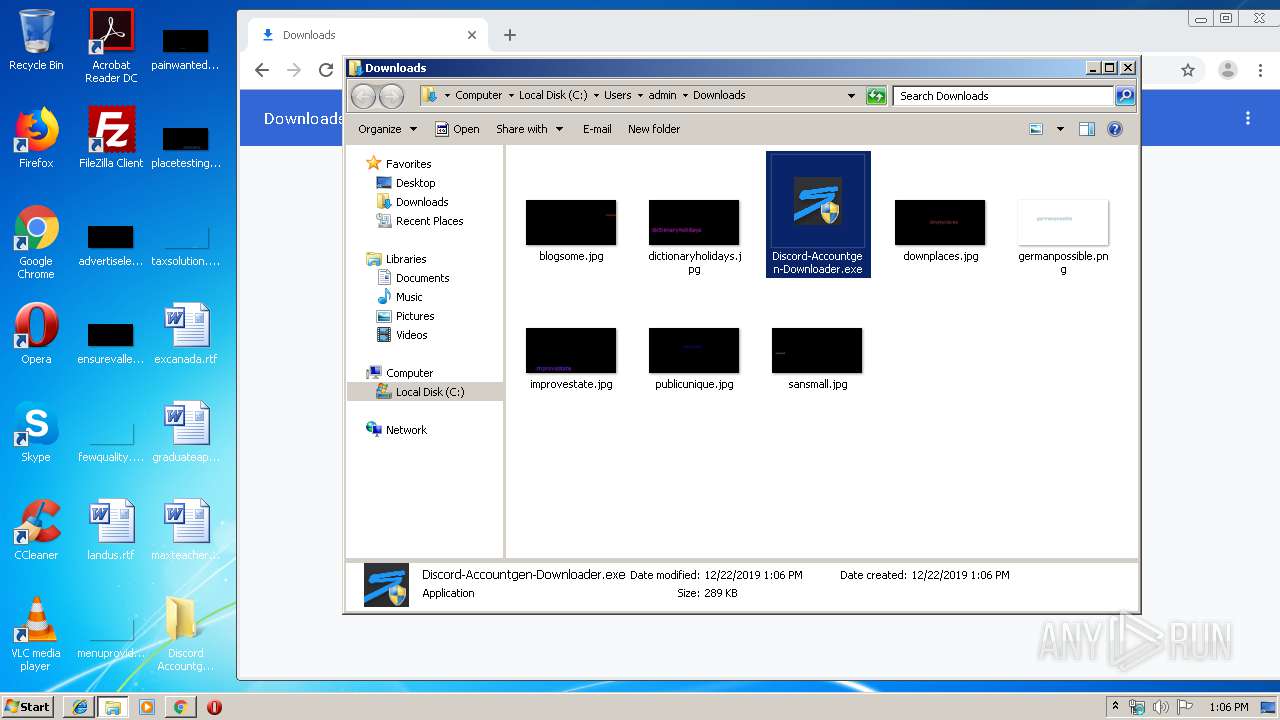Screen dimensions: 1280x720
Task: Click the Windows Start button
Action: 27,706
